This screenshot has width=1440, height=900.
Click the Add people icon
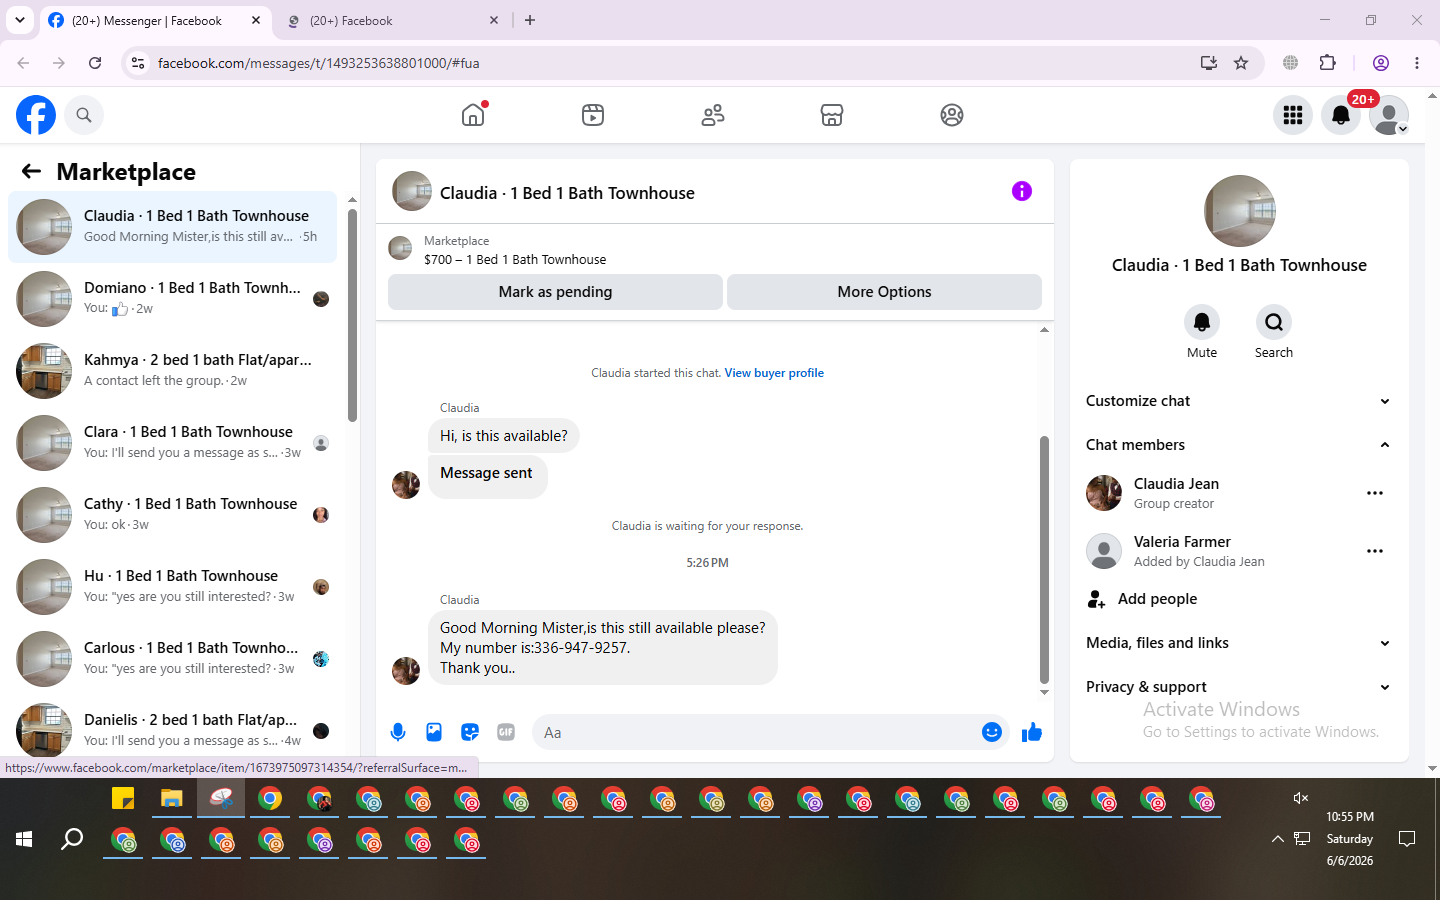1097,599
